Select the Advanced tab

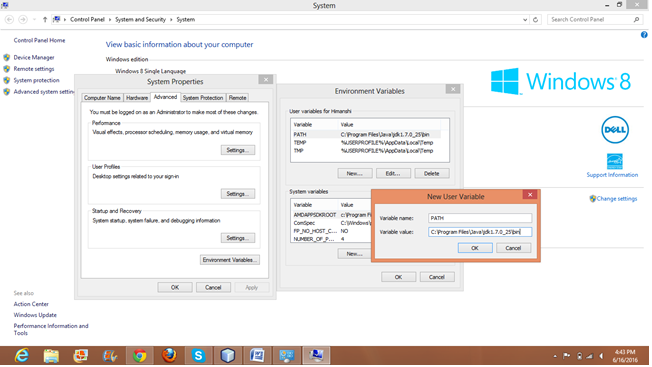click(x=165, y=97)
